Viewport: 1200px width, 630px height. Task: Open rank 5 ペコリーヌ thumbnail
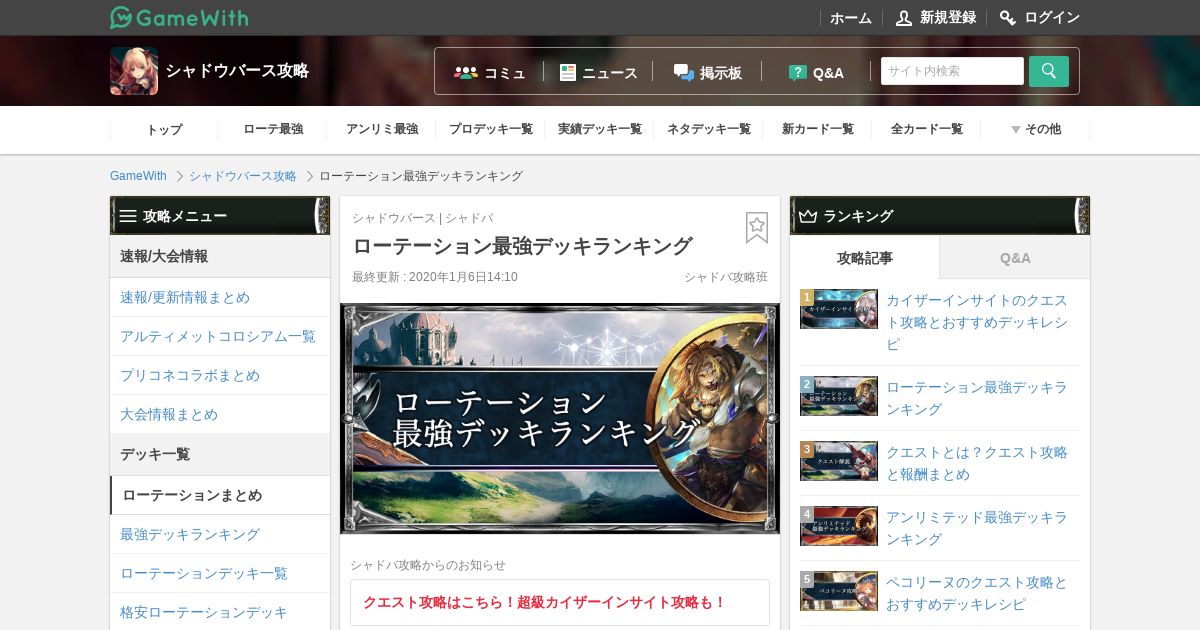pos(839,591)
